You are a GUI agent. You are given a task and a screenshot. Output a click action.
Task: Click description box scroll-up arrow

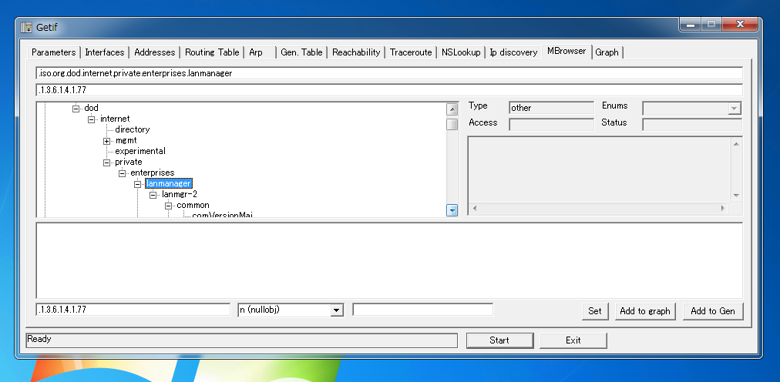click(736, 144)
